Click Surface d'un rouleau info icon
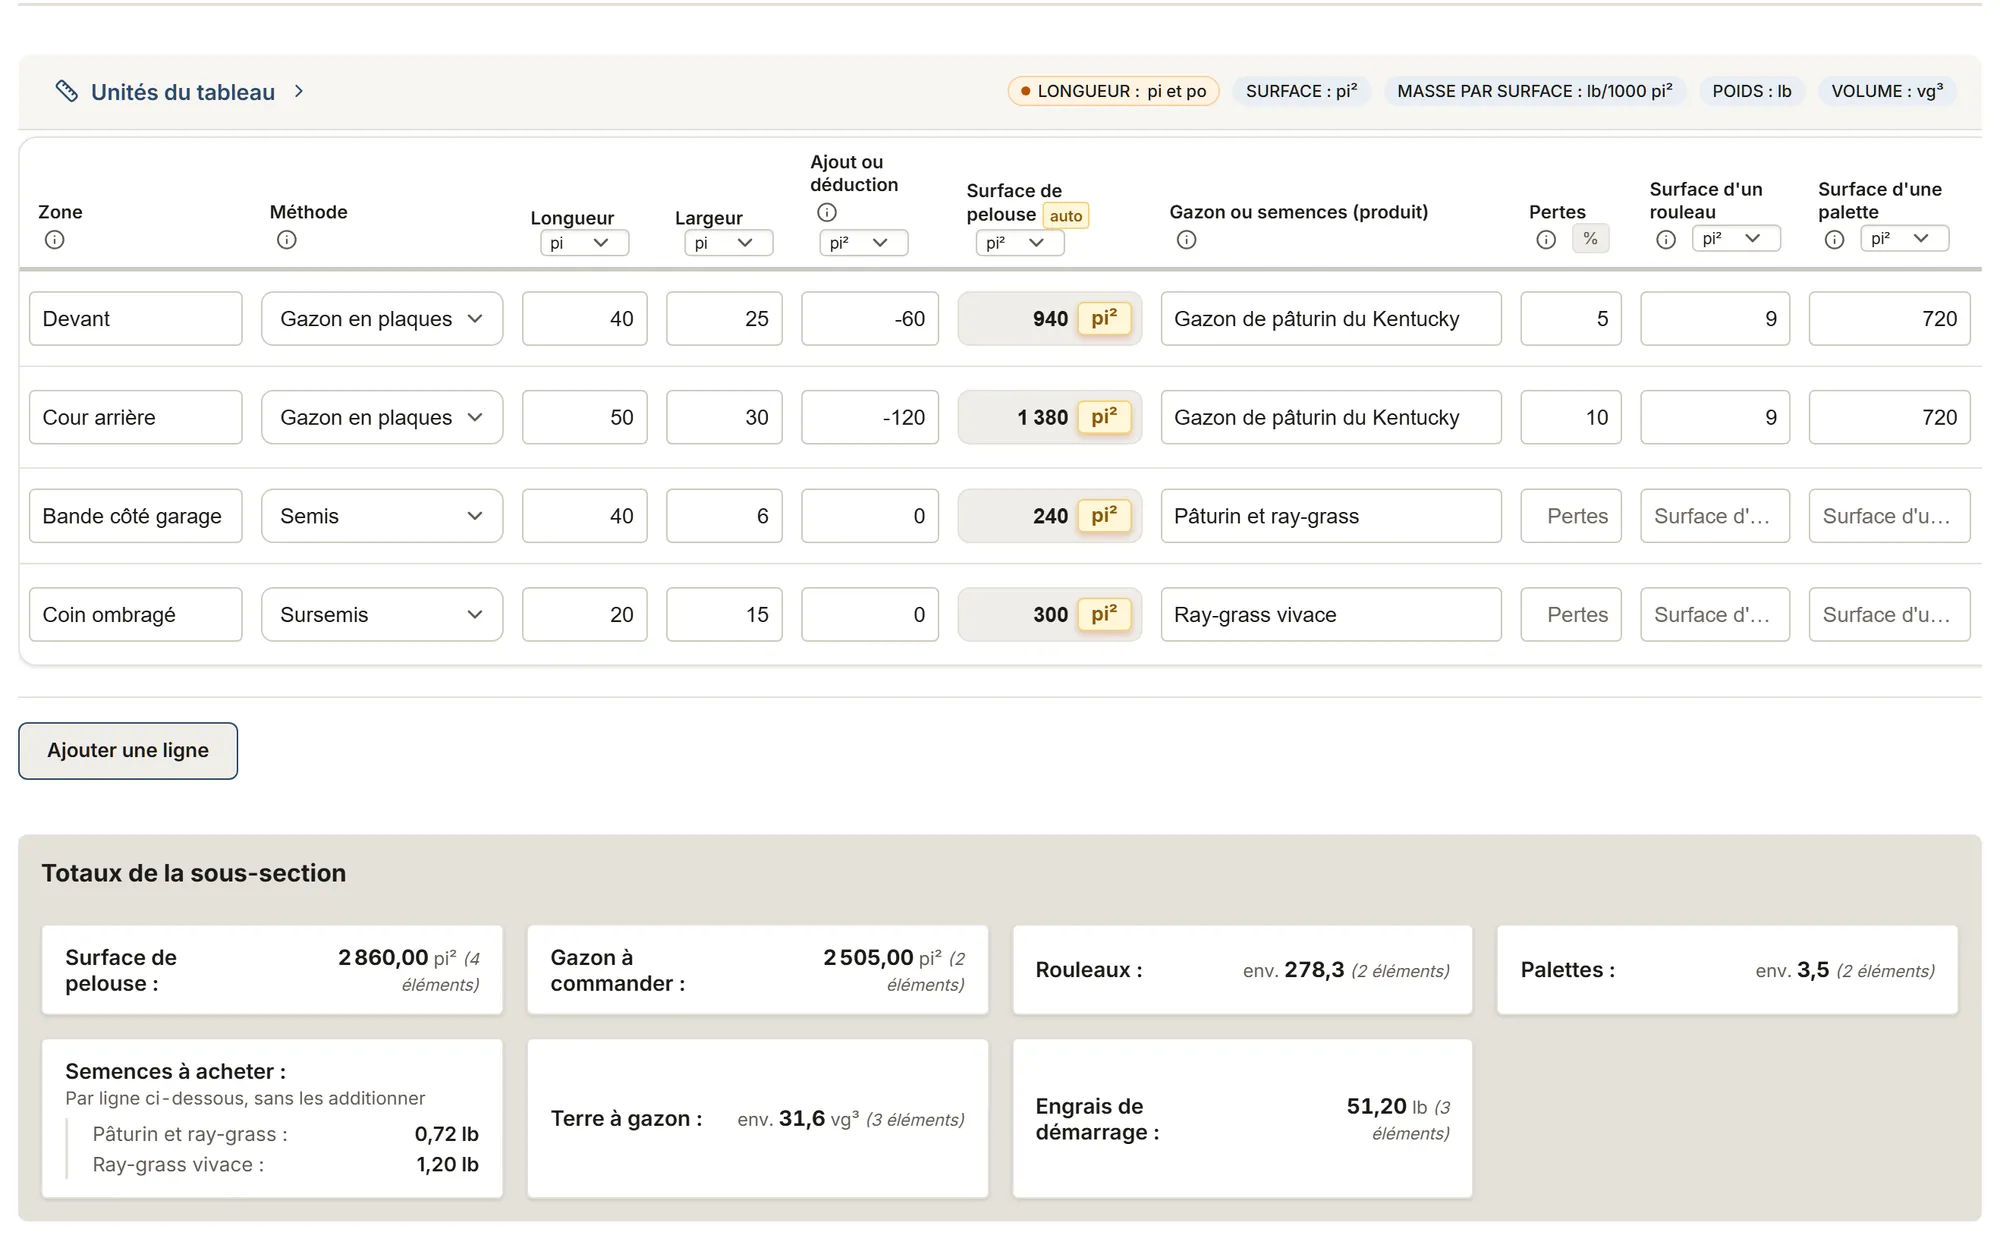 click(1666, 240)
